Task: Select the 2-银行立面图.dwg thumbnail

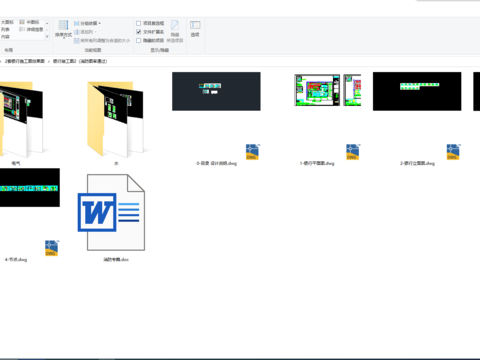Action: [x=417, y=91]
